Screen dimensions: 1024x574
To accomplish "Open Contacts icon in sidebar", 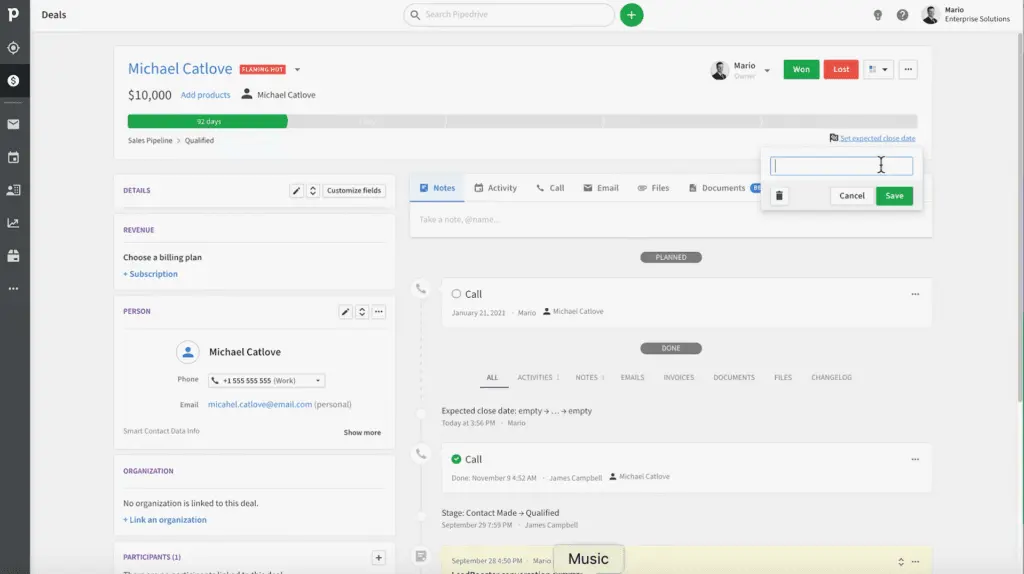I will [13, 190].
